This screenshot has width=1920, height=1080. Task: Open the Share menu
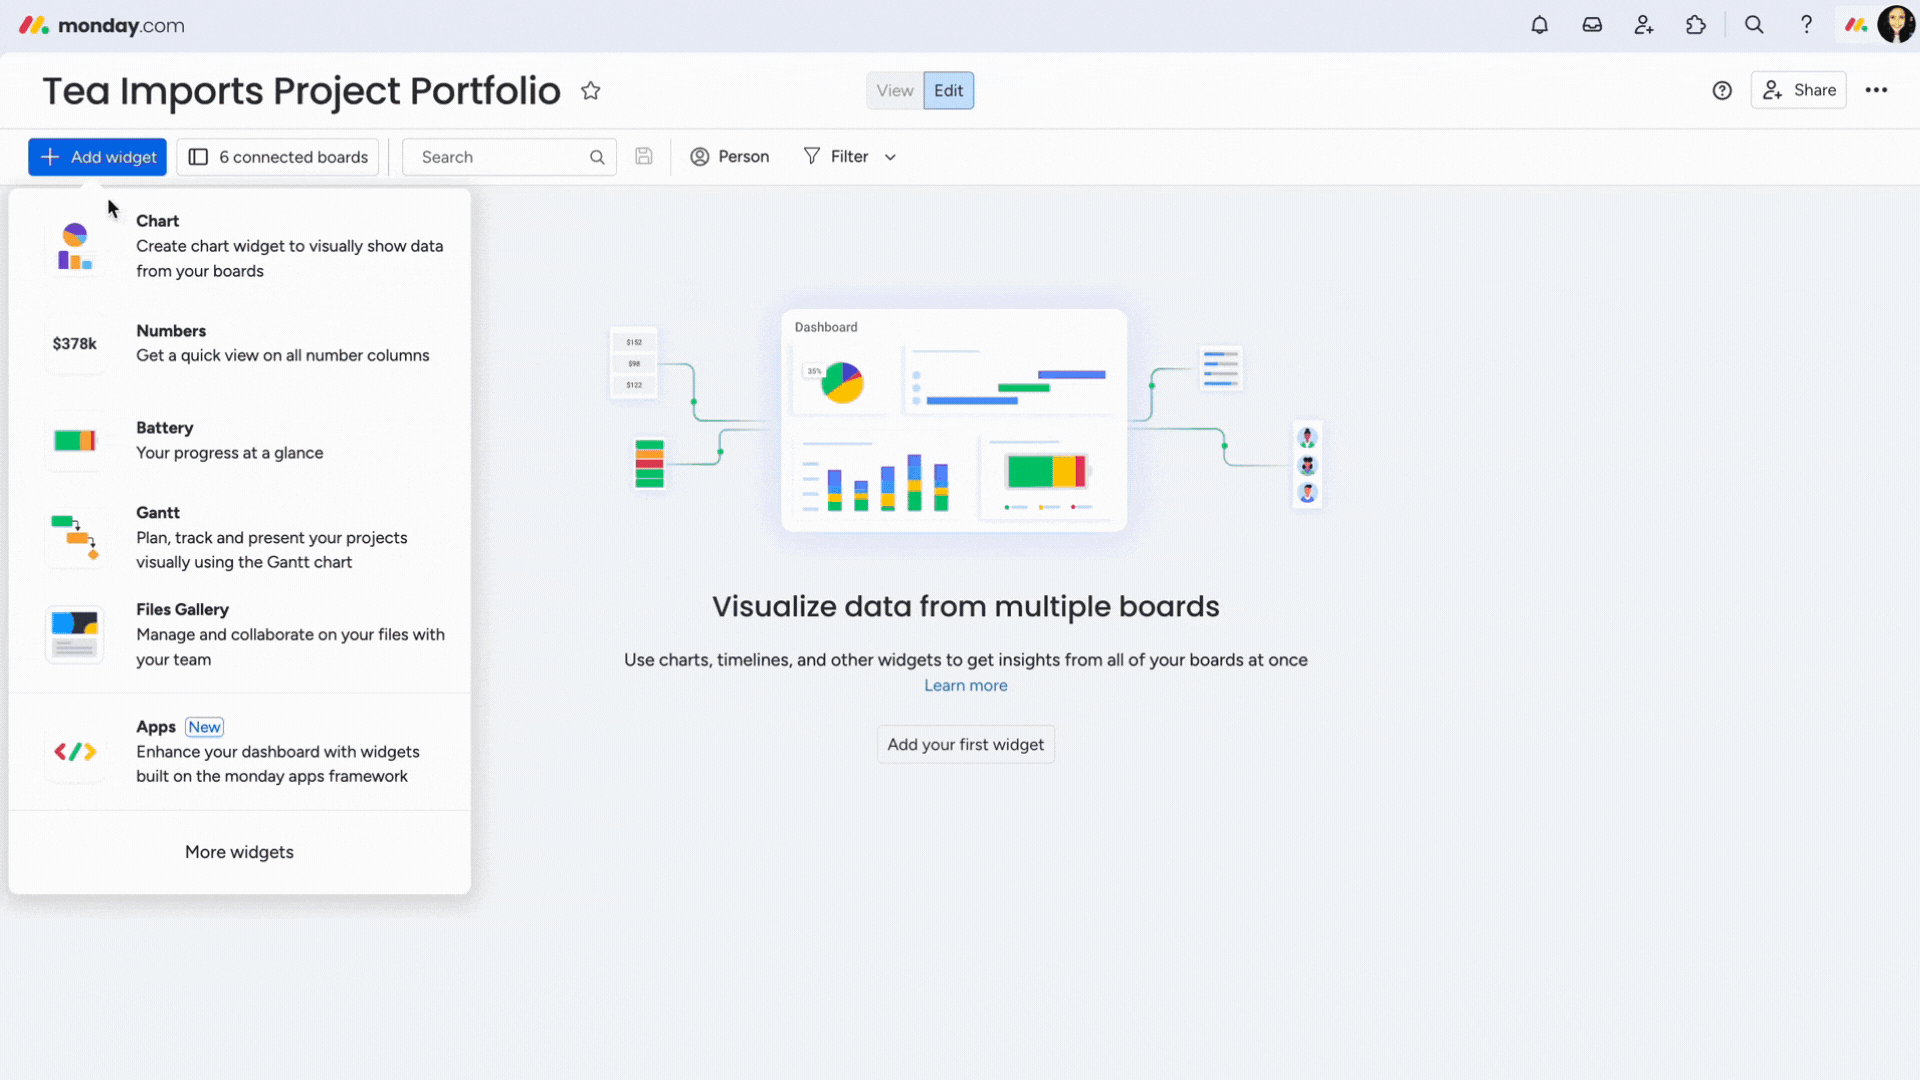(1801, 88)
